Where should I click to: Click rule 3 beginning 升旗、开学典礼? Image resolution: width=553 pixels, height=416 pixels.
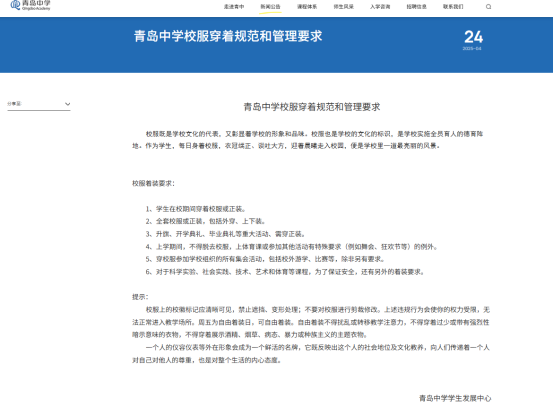(225, 234)
